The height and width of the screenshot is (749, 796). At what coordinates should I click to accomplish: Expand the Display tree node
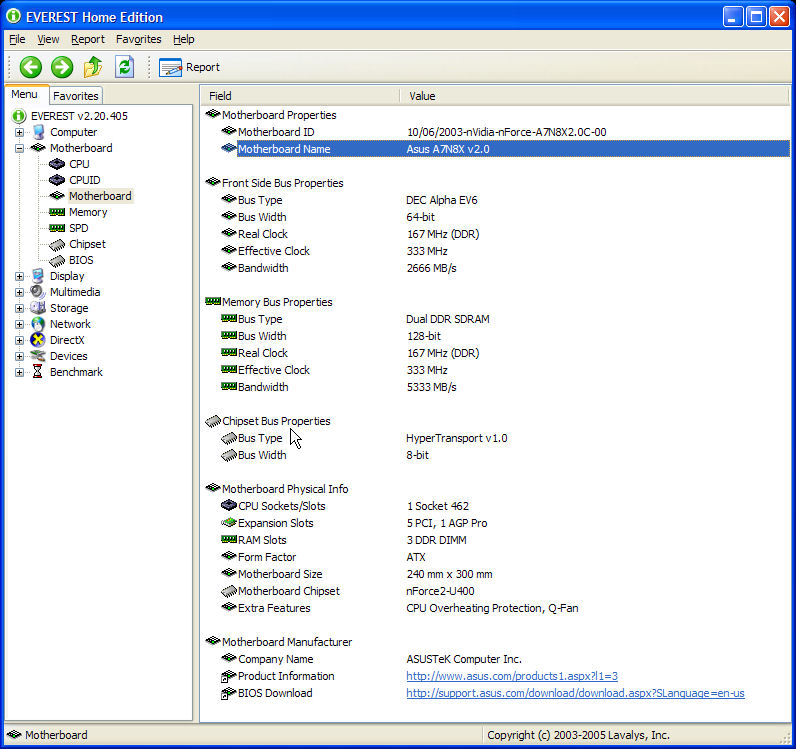[x=19, y=276]
